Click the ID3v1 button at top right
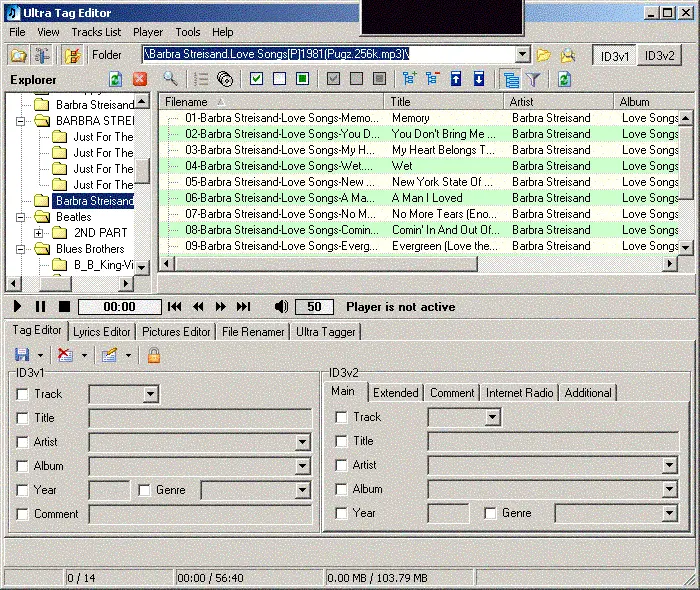This screenshot has width=700, height=590. pos(614,56)
